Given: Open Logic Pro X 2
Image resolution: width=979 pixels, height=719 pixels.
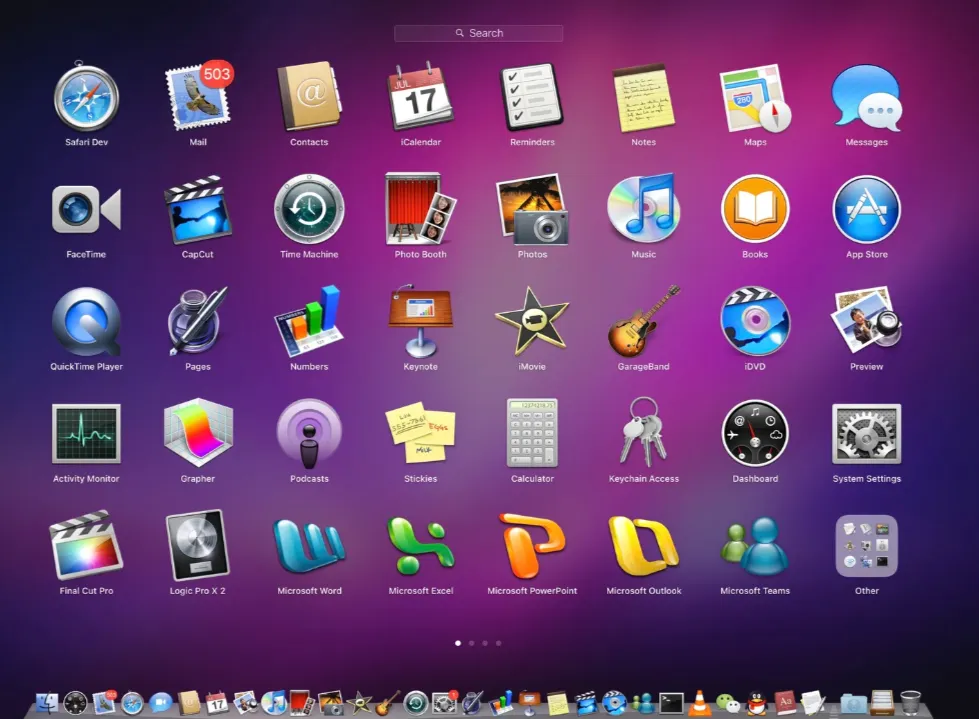Looking at the screenshot, I should tap(198, 545).
